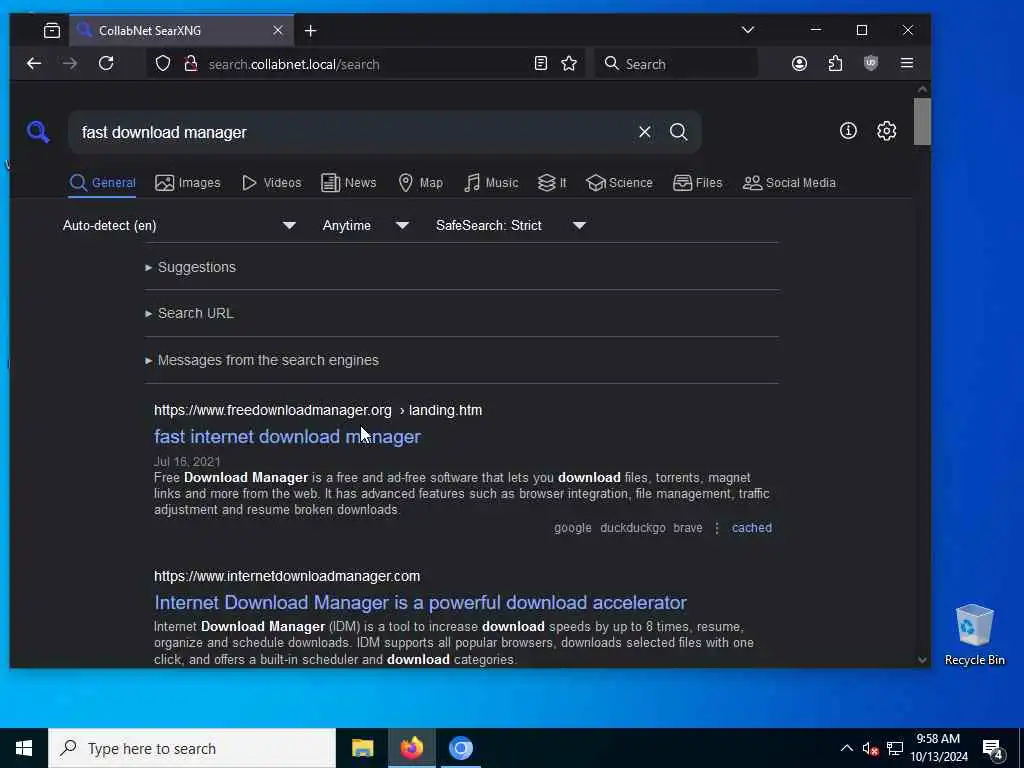Open the network status tray icon
This screenshot has width=1024, height=768.
pos(895,748)
